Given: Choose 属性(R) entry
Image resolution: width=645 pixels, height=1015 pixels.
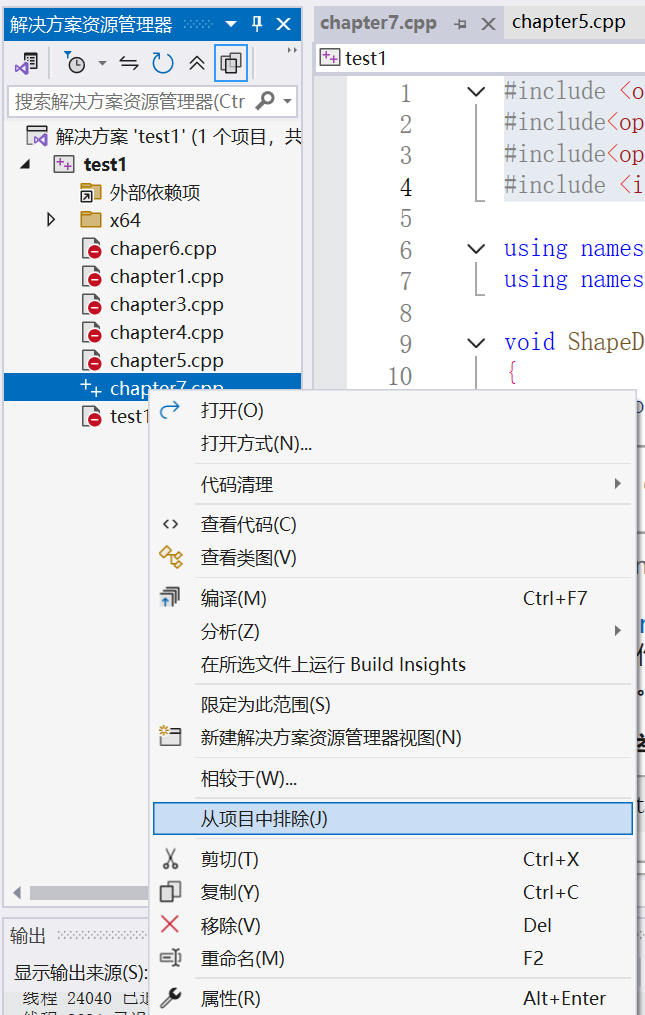Looking at the screenshot, I should pyautogui.click(x=392, y=998).
